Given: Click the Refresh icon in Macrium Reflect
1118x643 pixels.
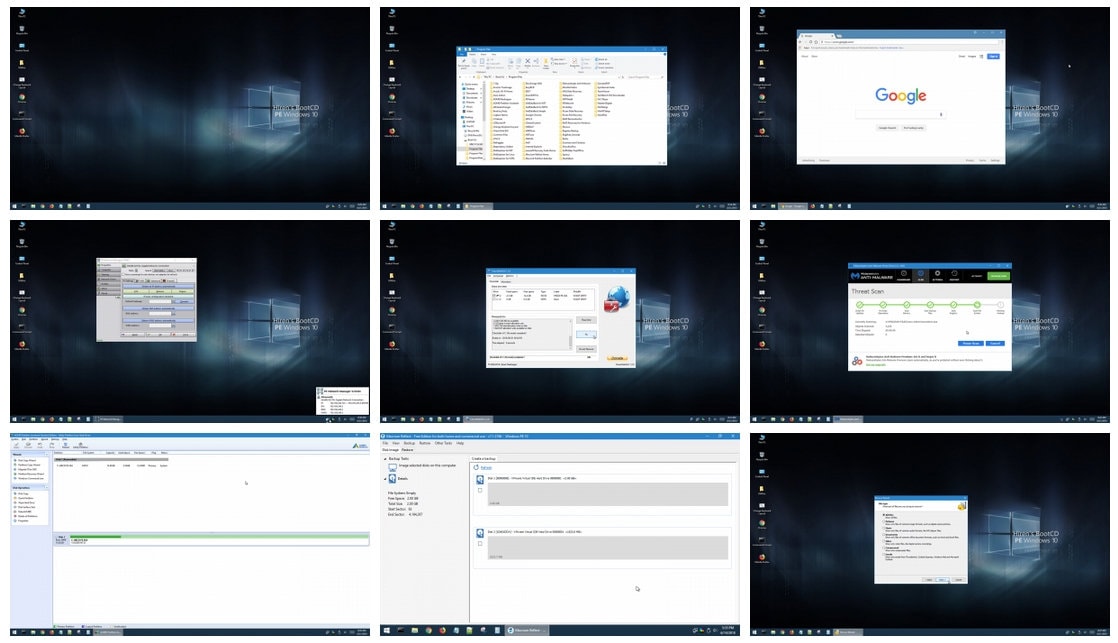Looking at the screenshot, I should point(476,467).
